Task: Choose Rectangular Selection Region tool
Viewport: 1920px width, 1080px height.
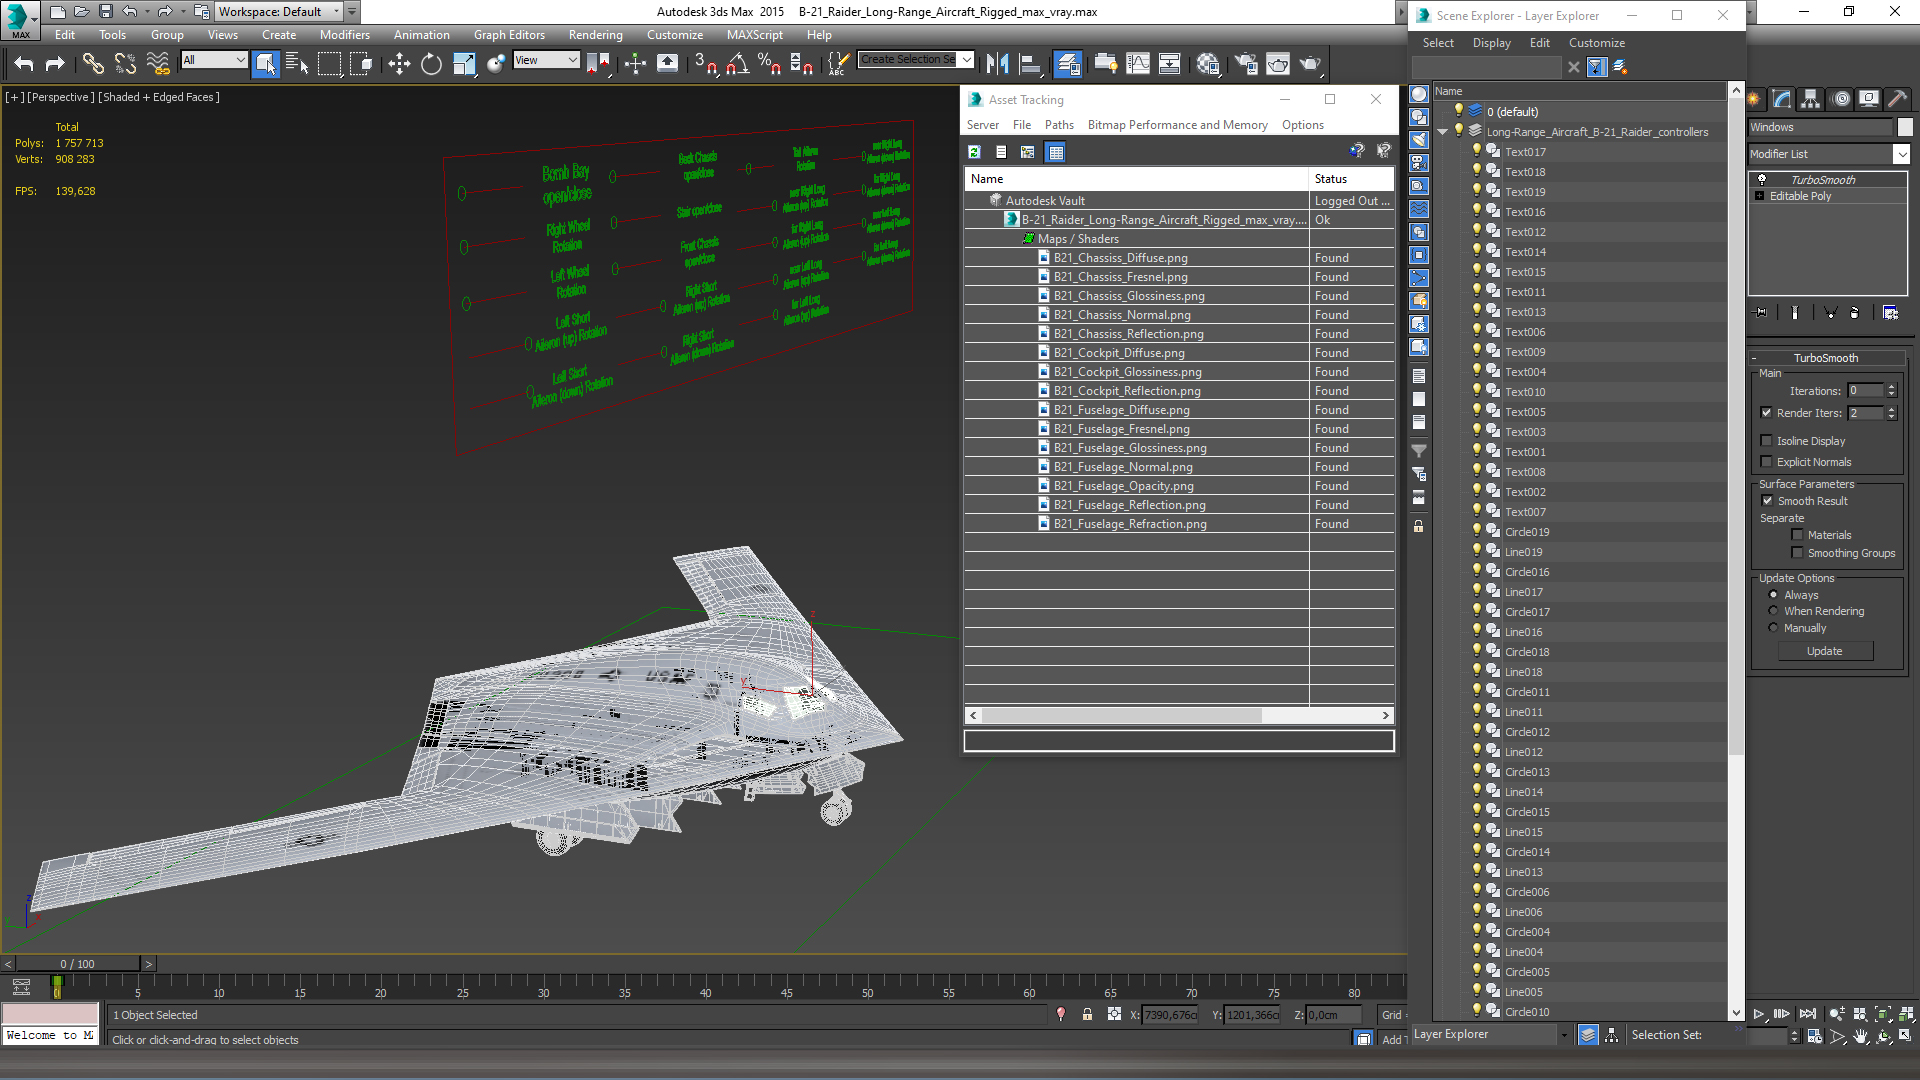Action: coord(329,64)
